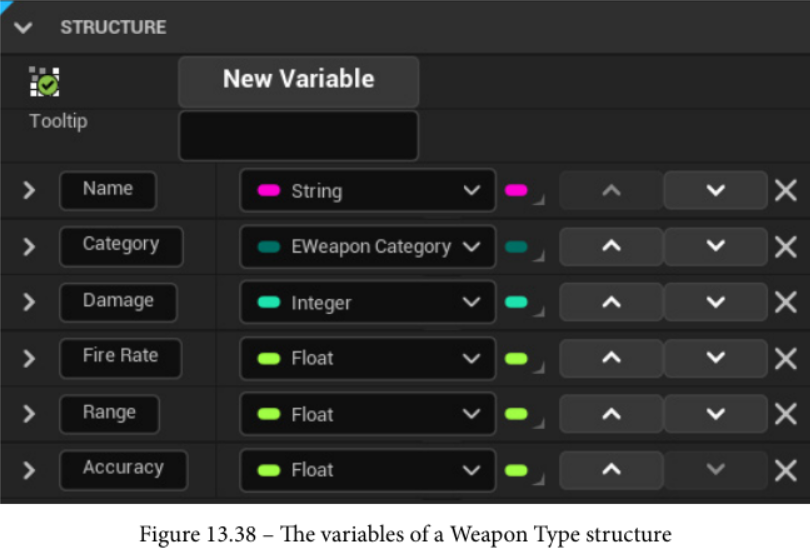Click the pink container type pill for Name

pos(518,190)
